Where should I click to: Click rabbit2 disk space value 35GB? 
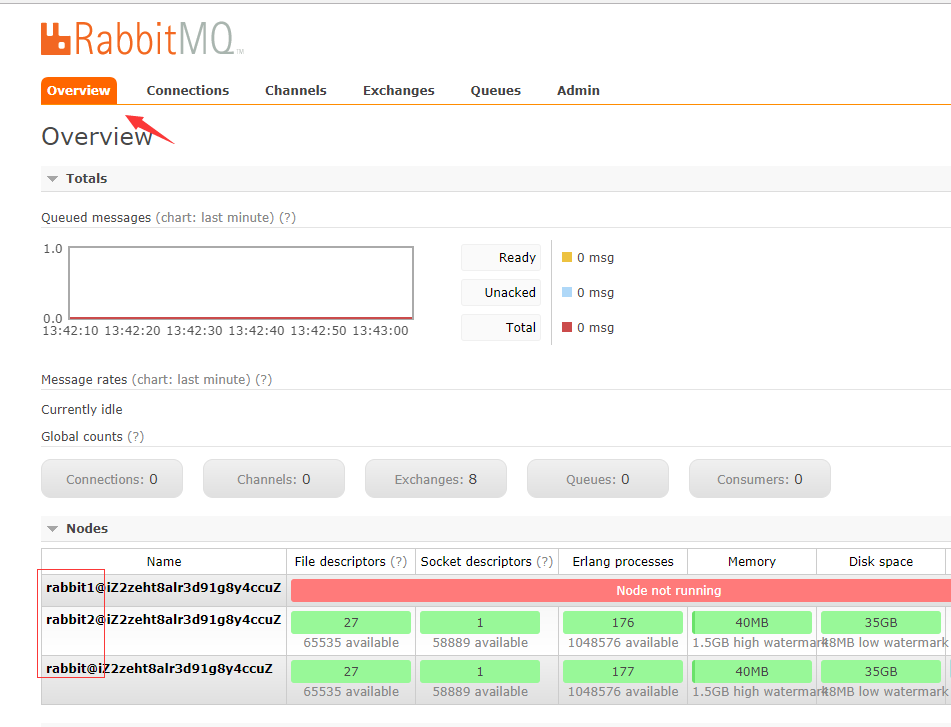pos(881,623)
